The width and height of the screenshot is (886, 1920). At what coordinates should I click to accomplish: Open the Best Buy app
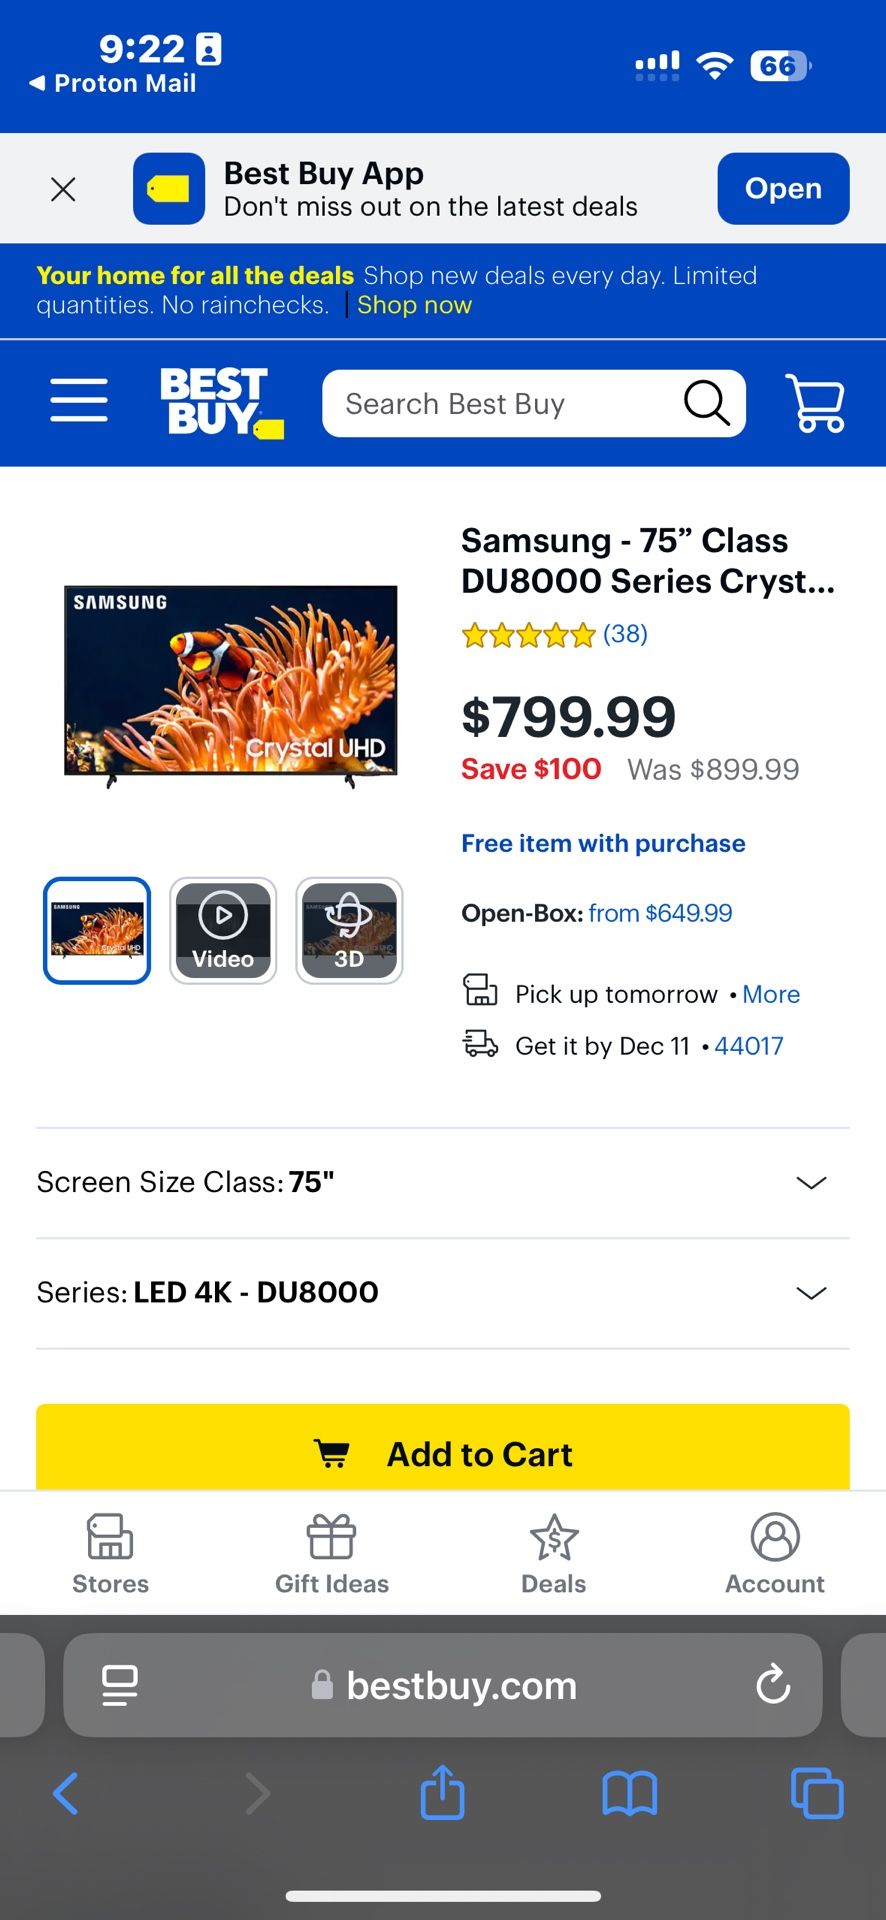point(783,188)
